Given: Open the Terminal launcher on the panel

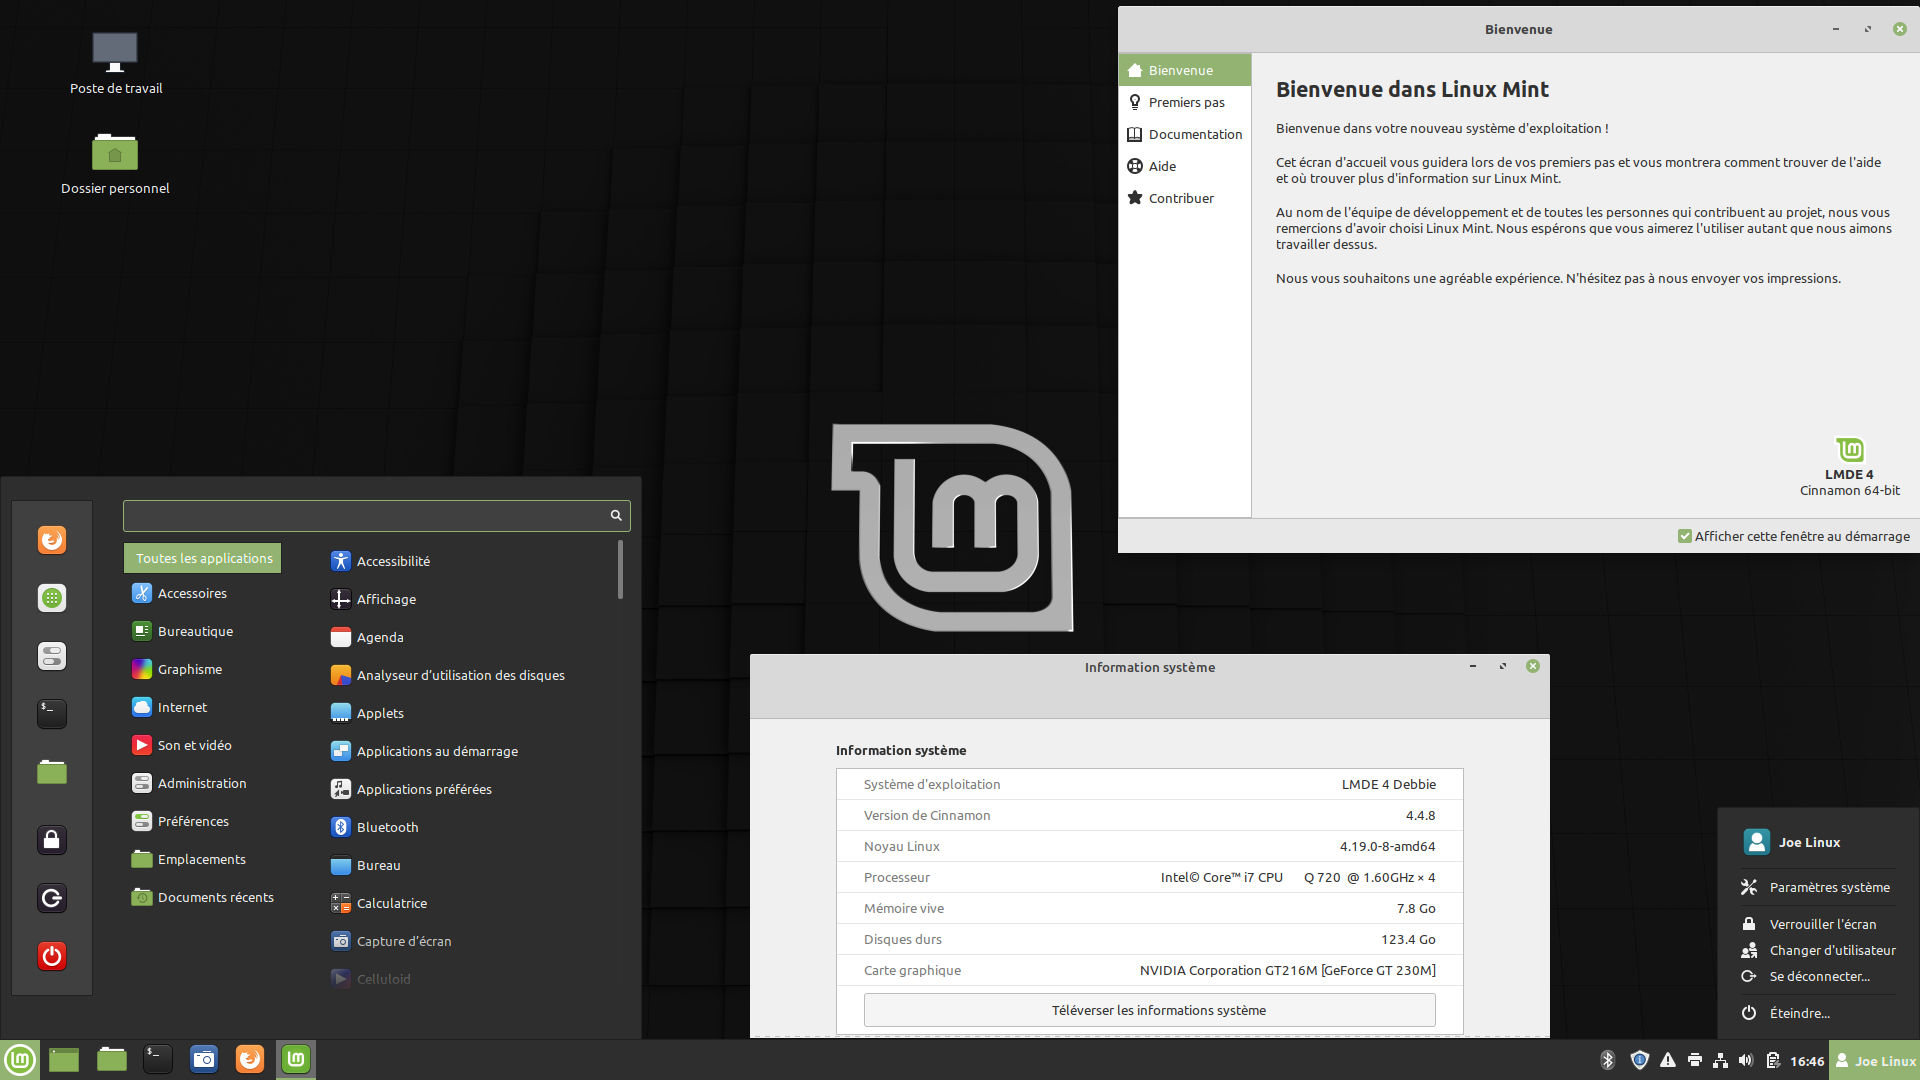Looking at the screenshot, I should click(158, 1059).
